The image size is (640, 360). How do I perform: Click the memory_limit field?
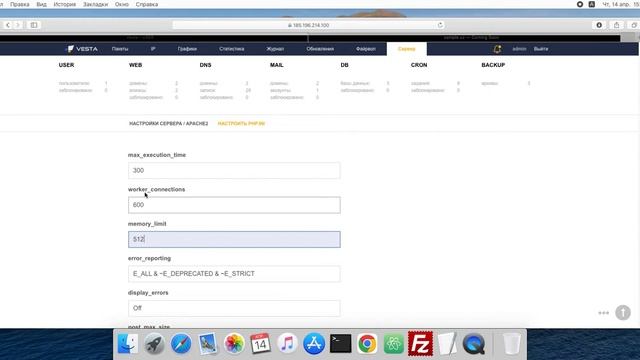[x=234, y=239]
